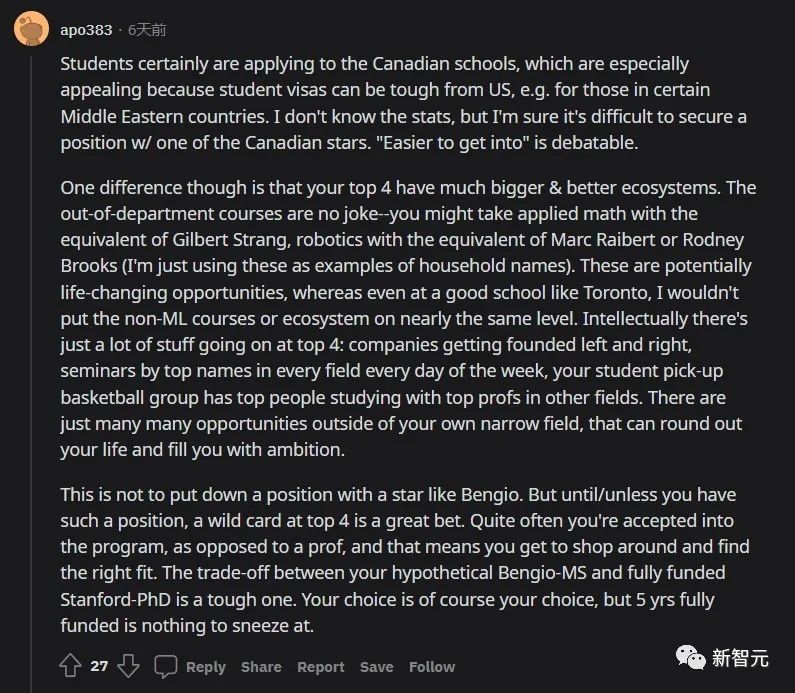Share this comment via Share button
795x693 pixels.
[x=261, y=667]
